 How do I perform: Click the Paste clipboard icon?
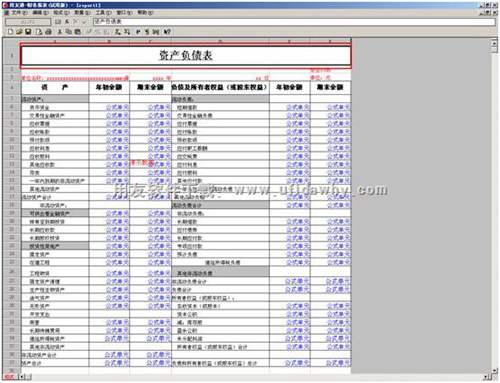(77, 32)
